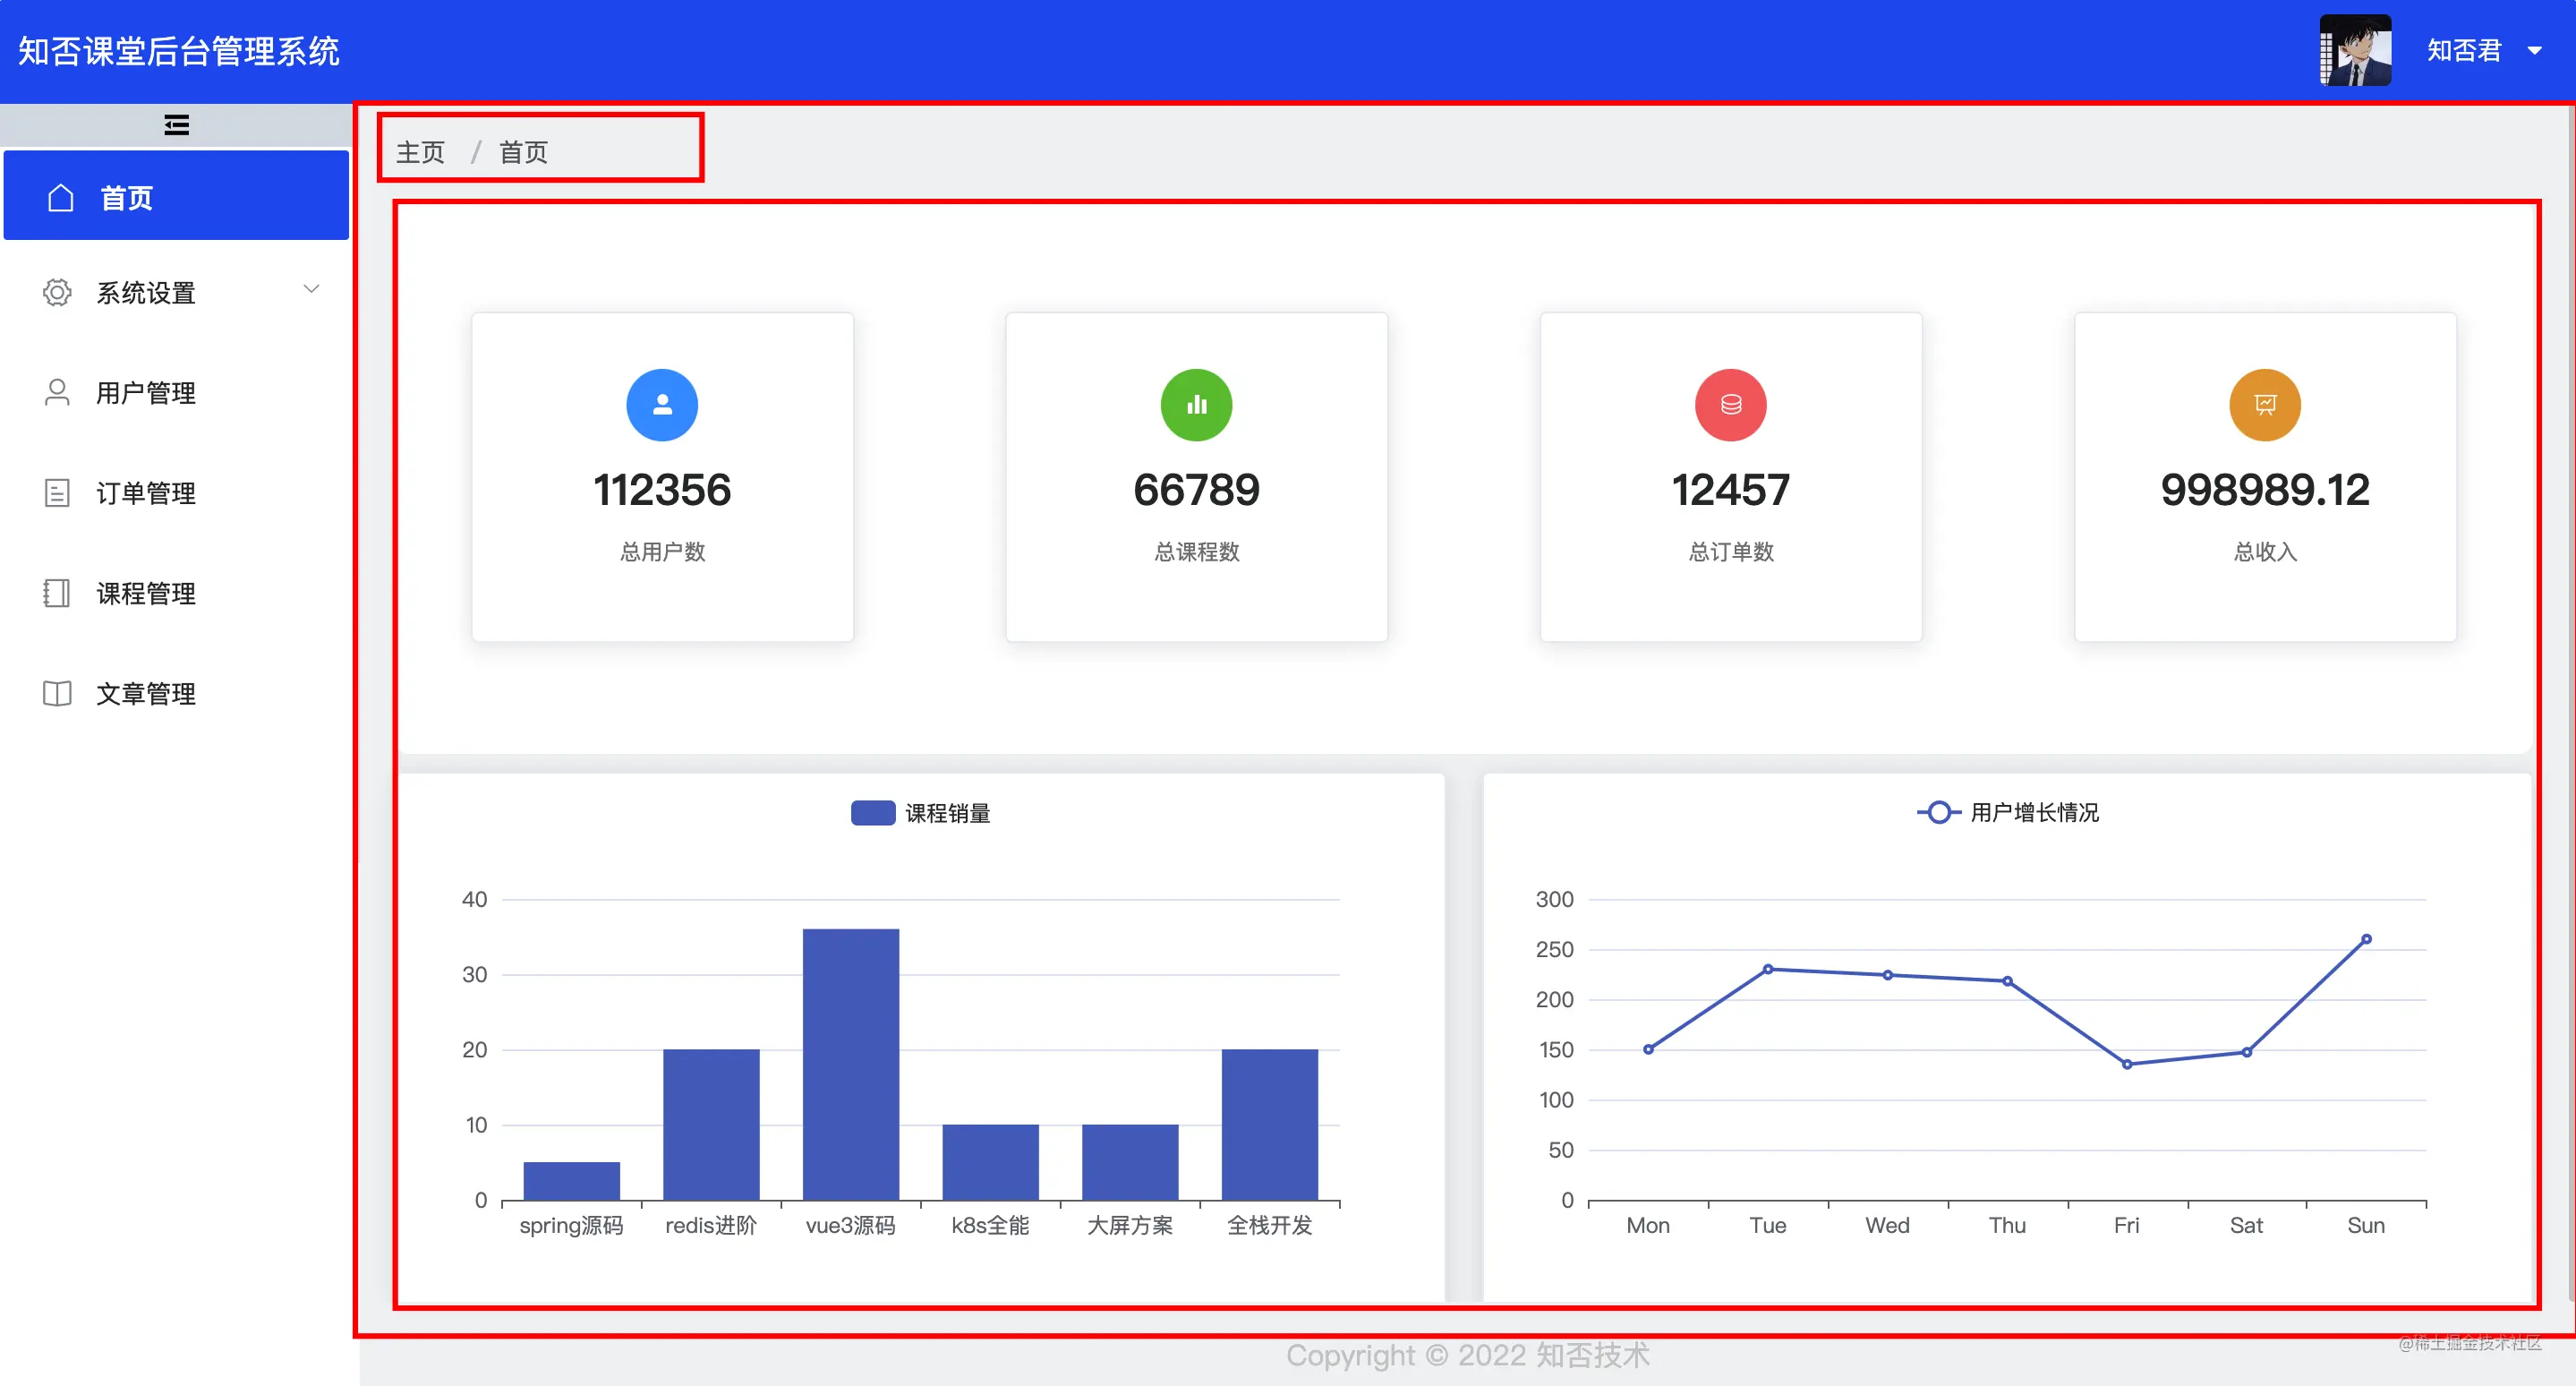Click the 知否课堂后台管理系统 title
This screenshot has width=2576, height=1386.
[179, 51]
